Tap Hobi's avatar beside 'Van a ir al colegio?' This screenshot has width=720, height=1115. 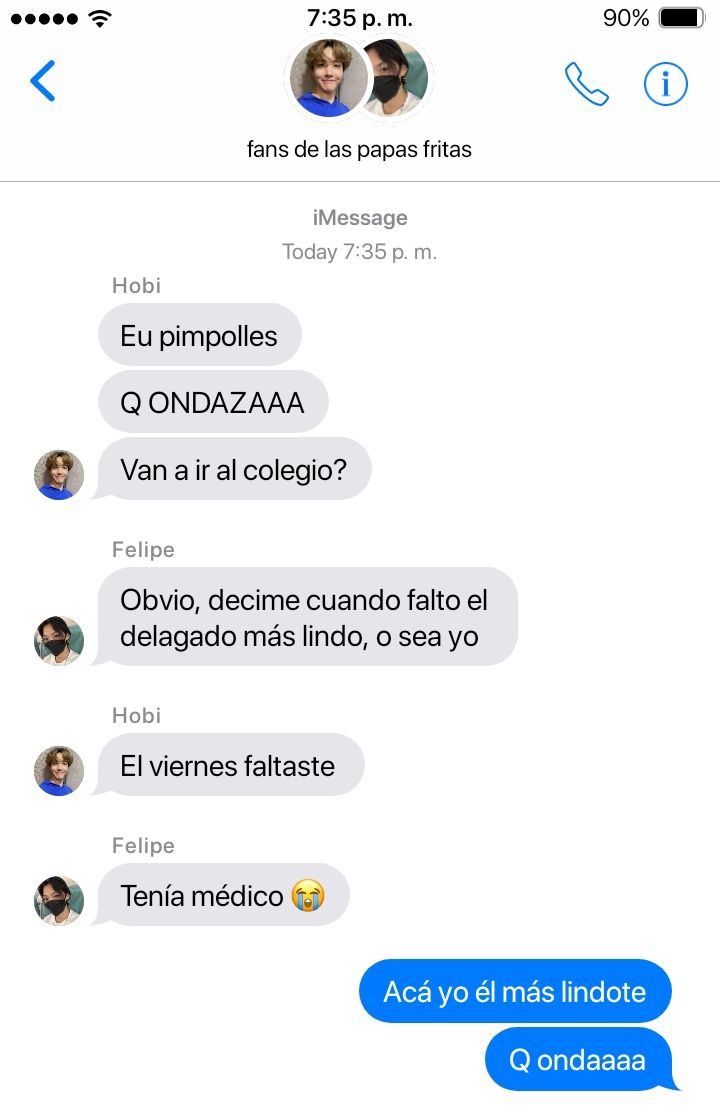[x=59, y=474]
